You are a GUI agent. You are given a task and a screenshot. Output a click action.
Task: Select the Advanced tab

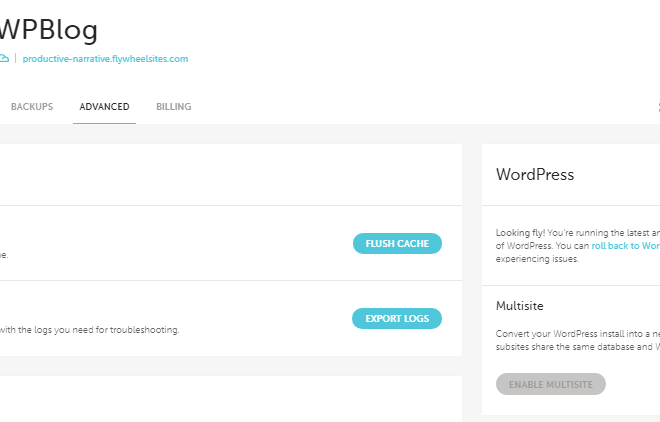(104, 107)
